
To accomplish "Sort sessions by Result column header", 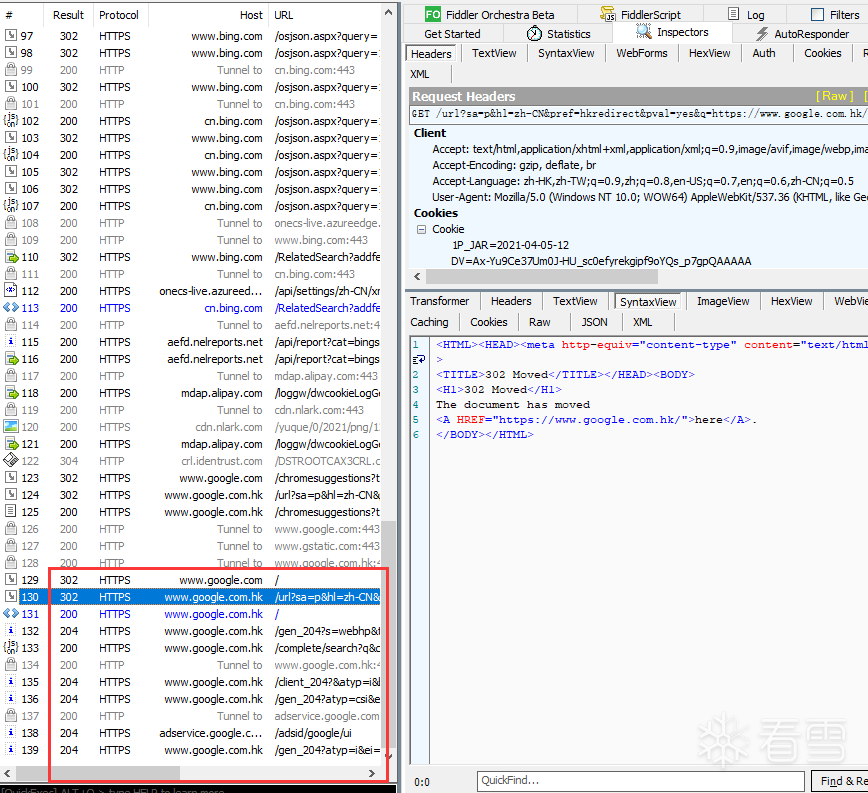I will point(68,15).
